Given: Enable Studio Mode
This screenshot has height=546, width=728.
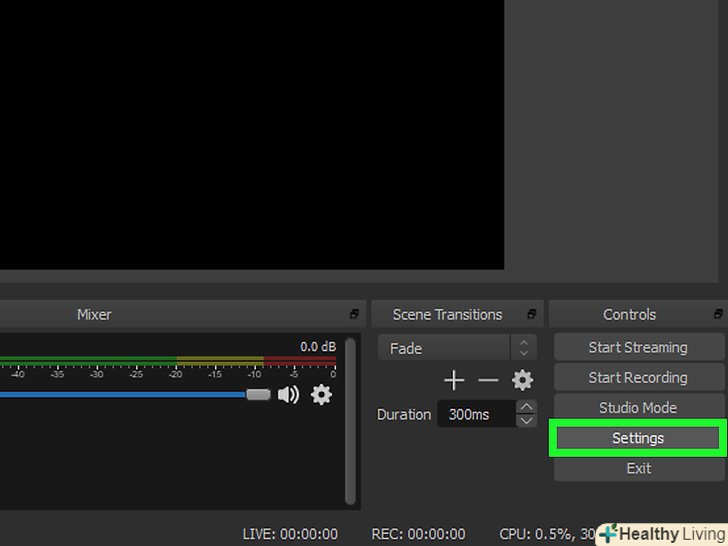Looking at the screenshot, I should click(x=638, y=408).
